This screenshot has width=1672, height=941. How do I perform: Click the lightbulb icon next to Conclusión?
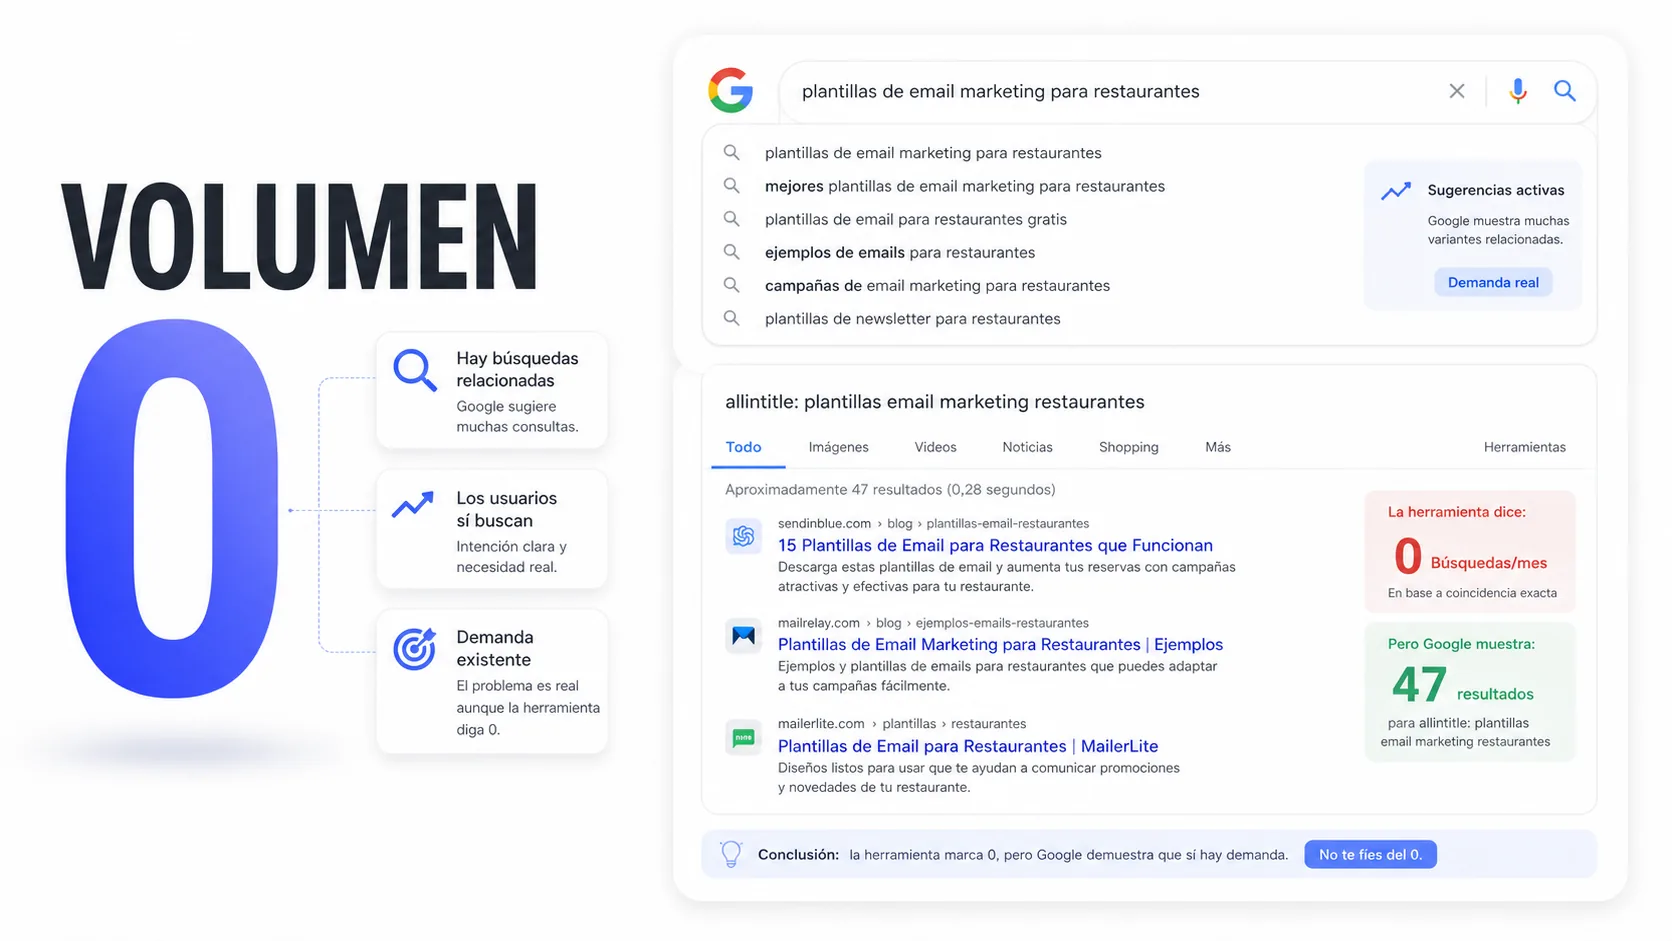coord(731,854)
